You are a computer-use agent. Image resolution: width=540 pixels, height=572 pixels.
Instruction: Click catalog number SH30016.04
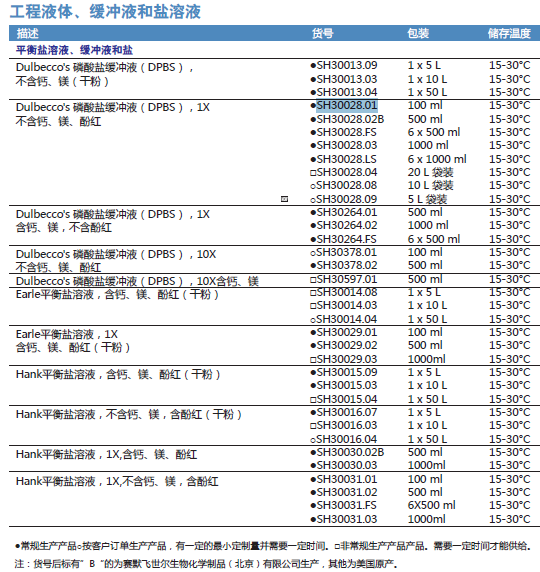347,439
